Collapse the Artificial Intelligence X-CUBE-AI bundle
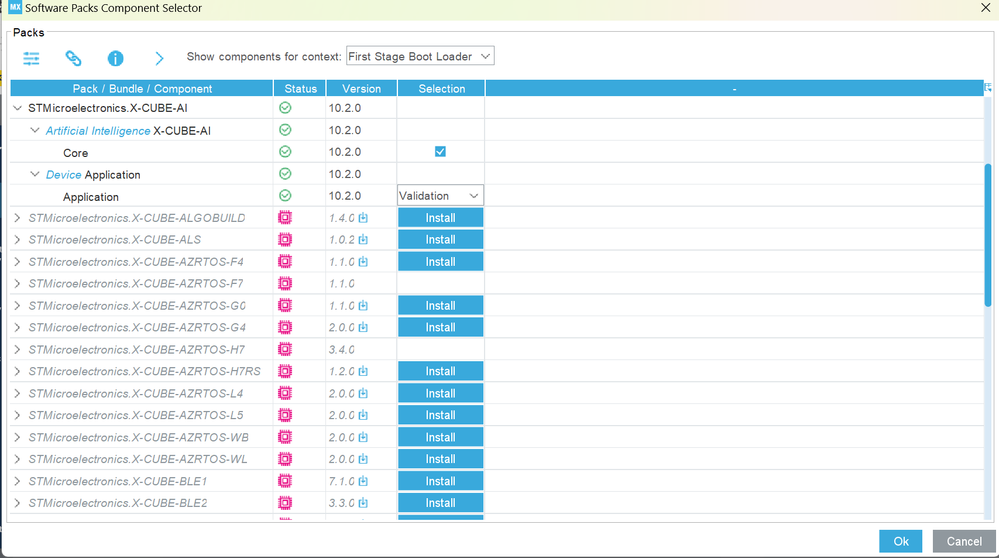 pos(35,130)
